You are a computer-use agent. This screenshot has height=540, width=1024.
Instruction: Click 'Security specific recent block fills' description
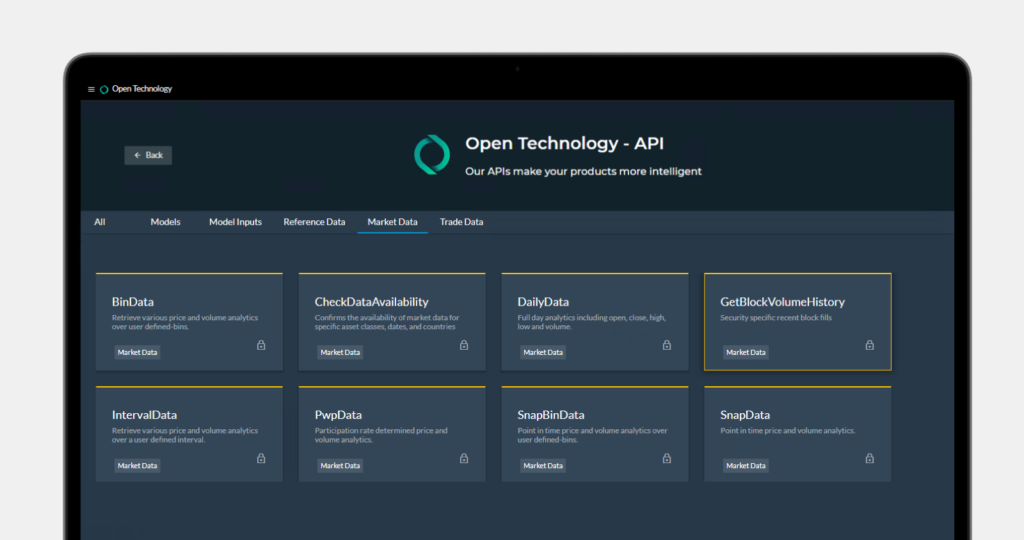(x=776, y=318)
